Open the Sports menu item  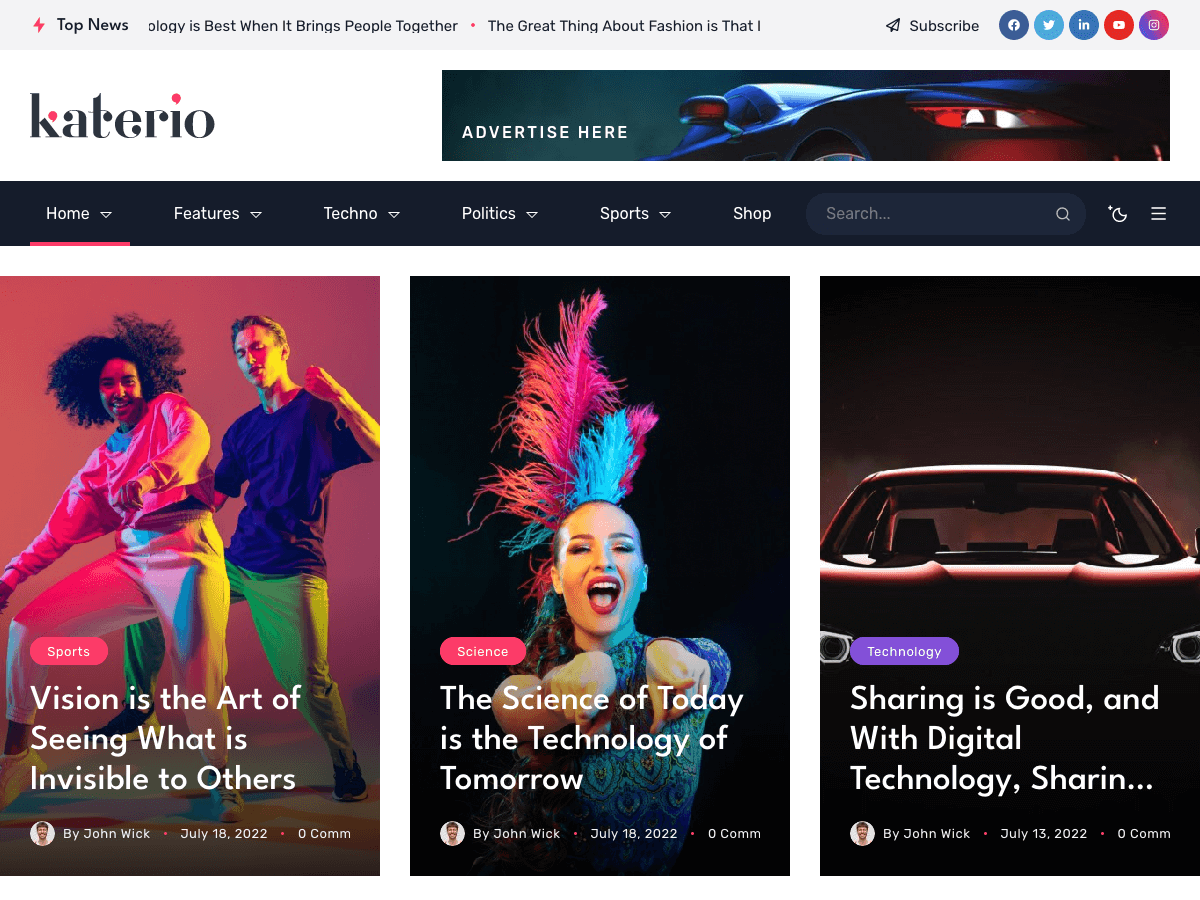(624, 213)
